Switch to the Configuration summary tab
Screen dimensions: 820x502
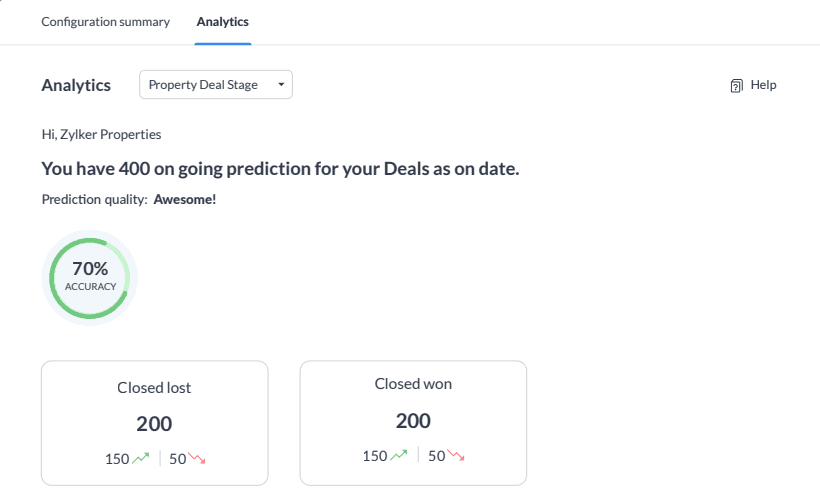[105, 21]
